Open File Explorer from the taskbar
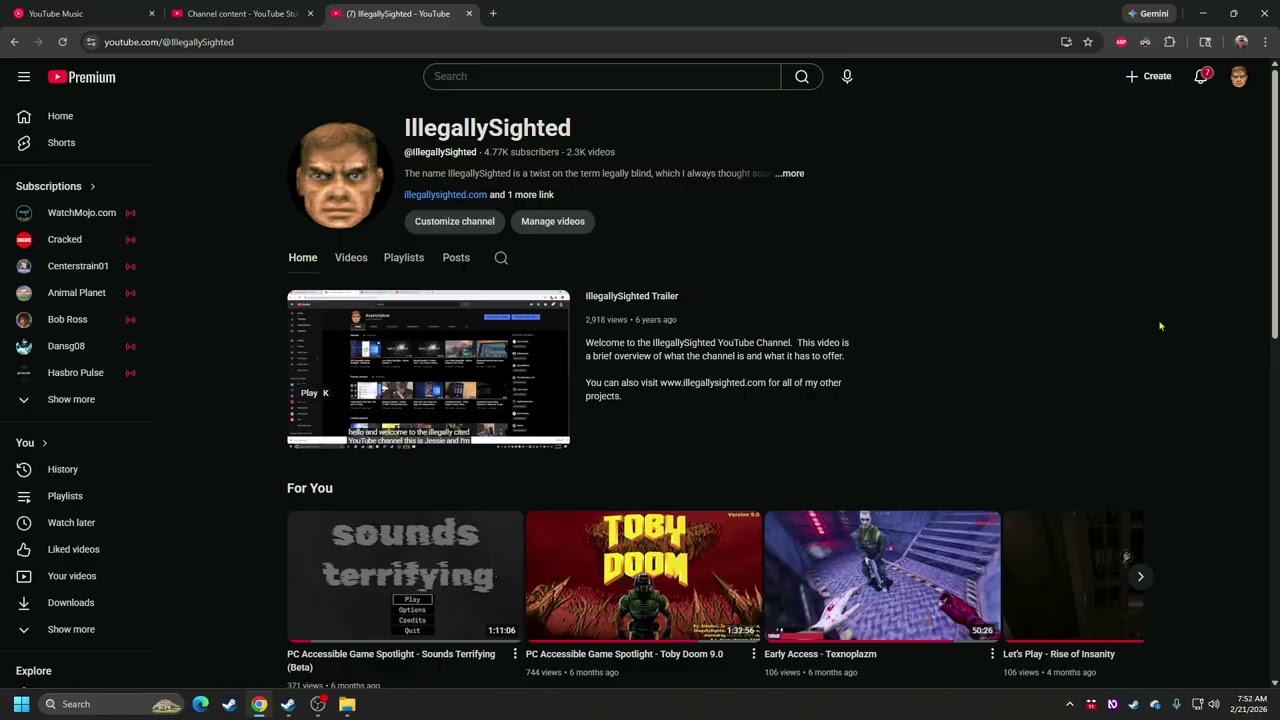 click(x=347, y=704)
